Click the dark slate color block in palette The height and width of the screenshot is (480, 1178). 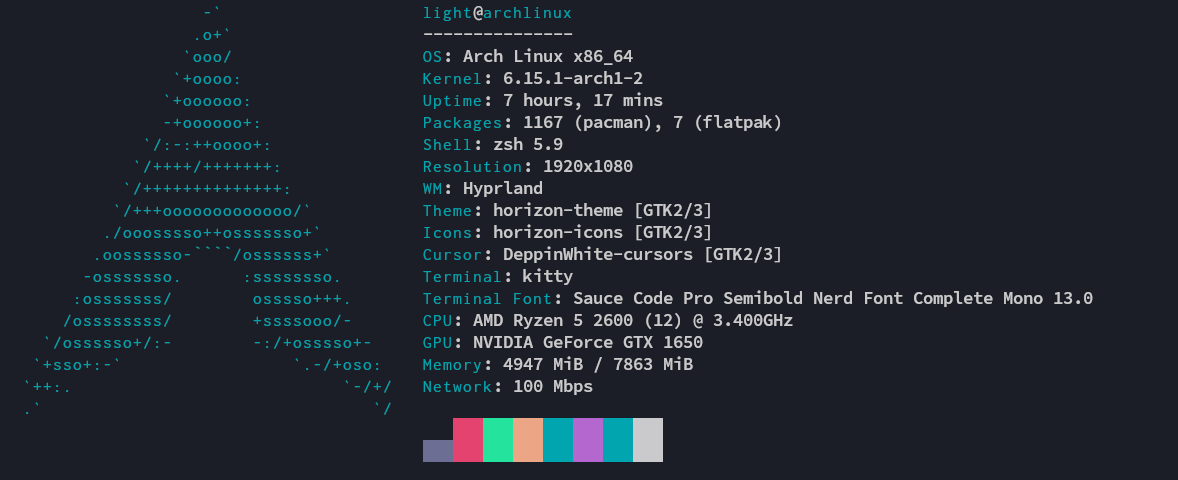point(438,451)
